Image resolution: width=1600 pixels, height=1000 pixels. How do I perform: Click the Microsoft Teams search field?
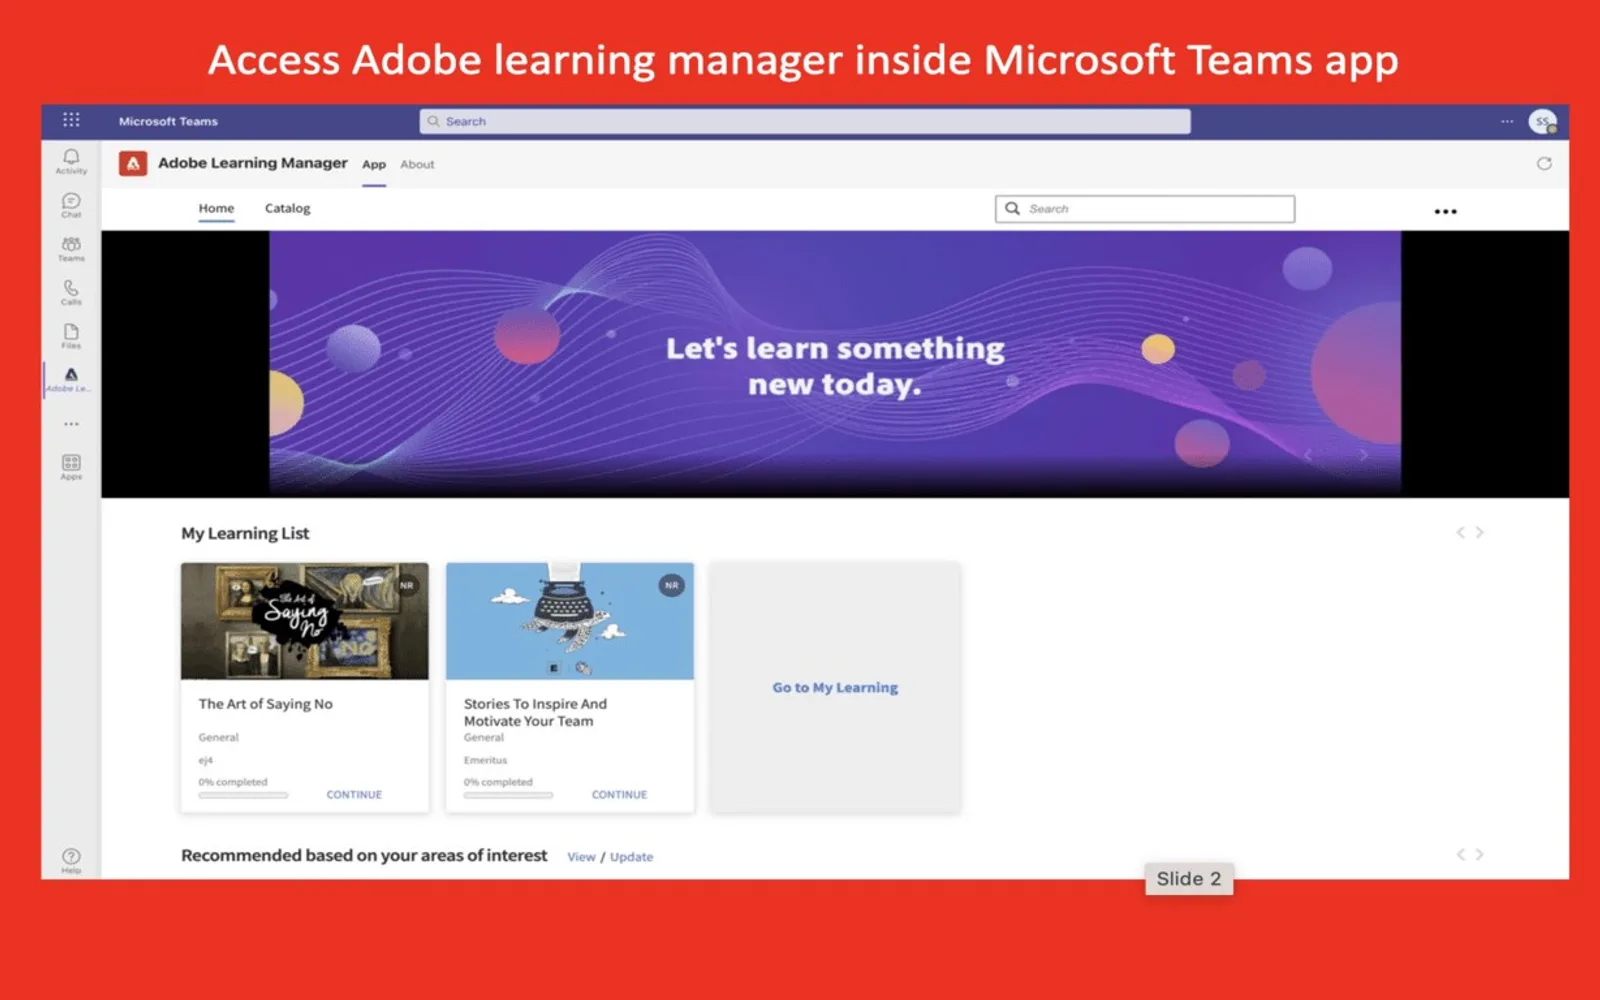(x=805, y=121)
